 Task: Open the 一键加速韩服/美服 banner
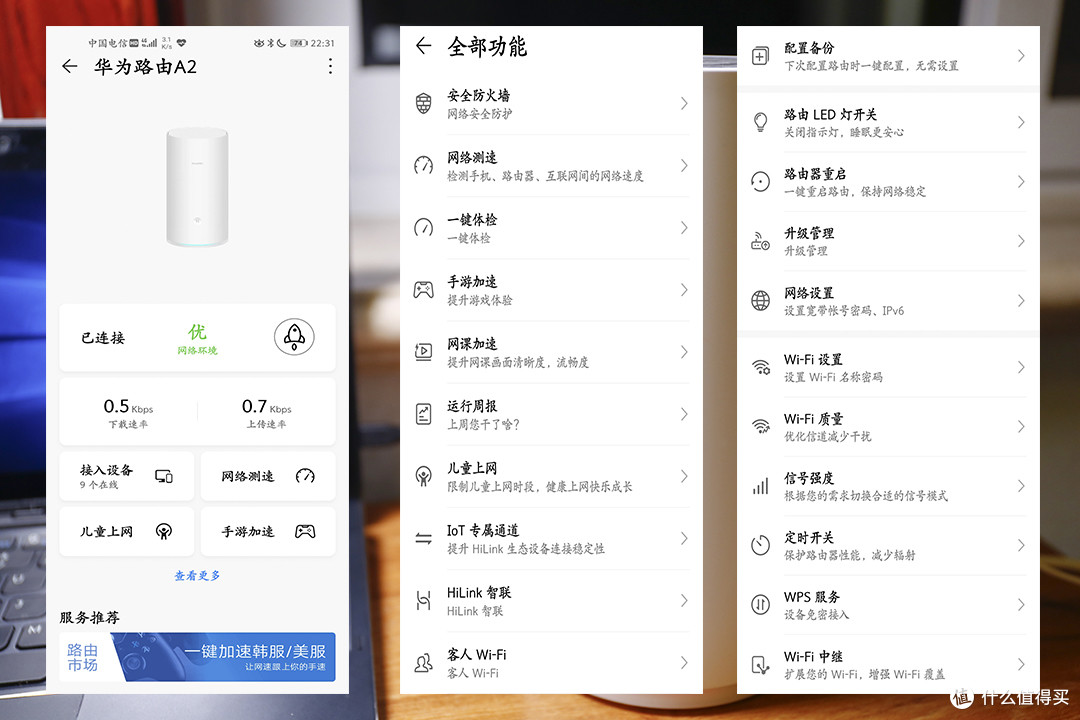coord(198,657)
